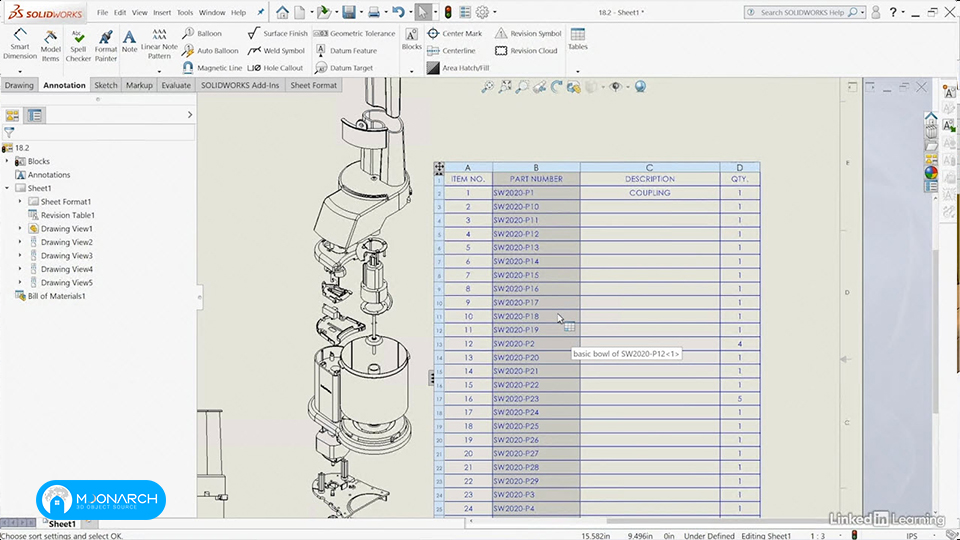Insert a Weld Symbol
Image resolution: width=960 pixels, height=540 pixels.
[x=276, y=51]
